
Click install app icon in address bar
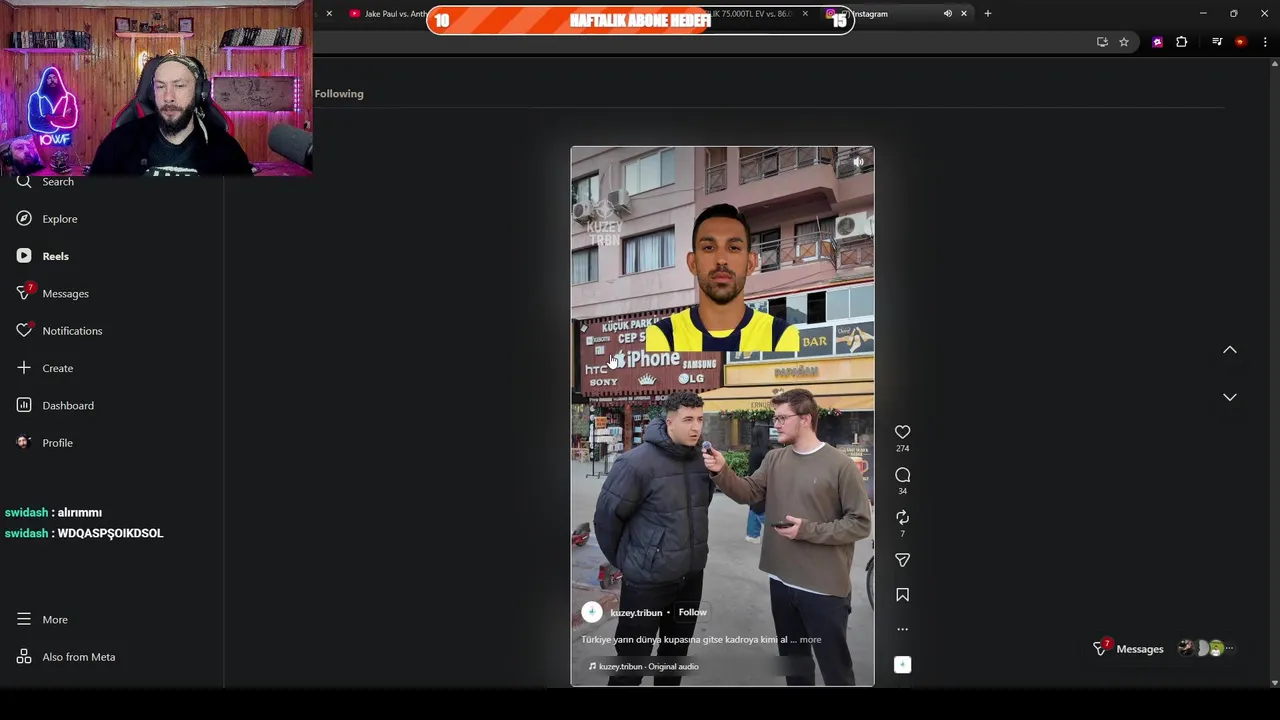(1102, 42)
